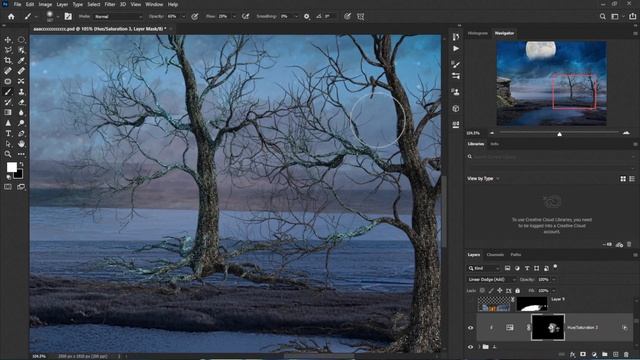Create new group folder icon
The height and width of the screenshot is (360, 640).
604,355
